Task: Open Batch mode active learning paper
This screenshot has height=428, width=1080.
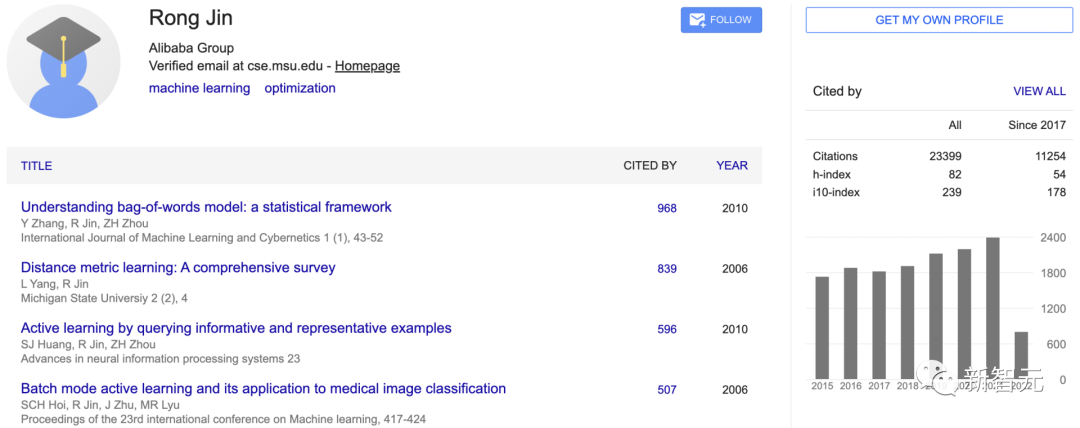Action: point(263,388)
